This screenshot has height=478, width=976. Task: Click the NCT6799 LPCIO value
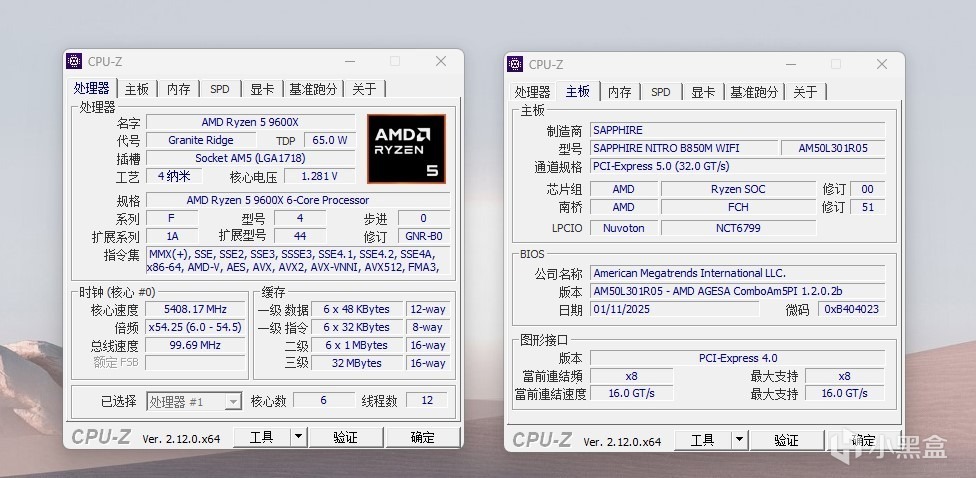tap(738, 228)
